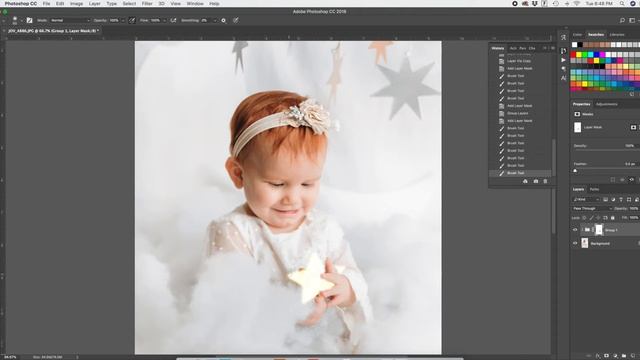
Task: Open the Smoothing value dropdown arrow
Action: pyautogui.click(x=215, y=20)
